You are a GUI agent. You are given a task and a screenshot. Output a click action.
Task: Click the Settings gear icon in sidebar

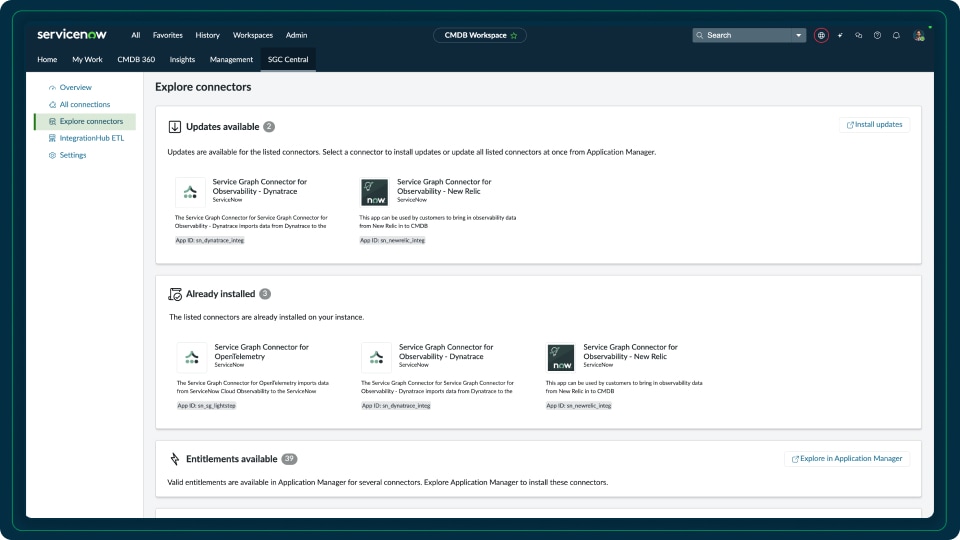[x=52, y=156]
